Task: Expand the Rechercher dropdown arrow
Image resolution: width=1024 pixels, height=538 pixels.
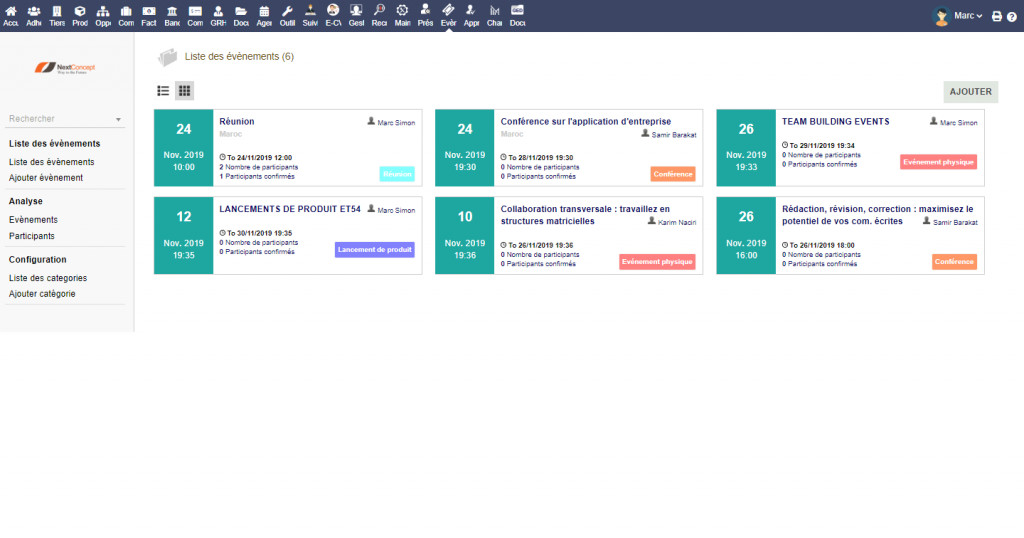Action: click(x=118, y=119)
